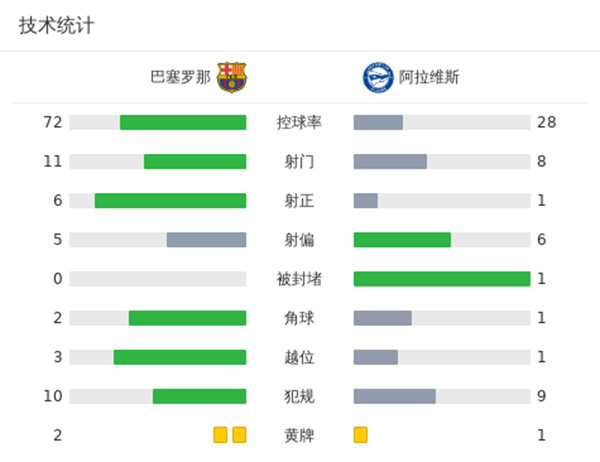Click the 射门 stat label

[299, 161]
